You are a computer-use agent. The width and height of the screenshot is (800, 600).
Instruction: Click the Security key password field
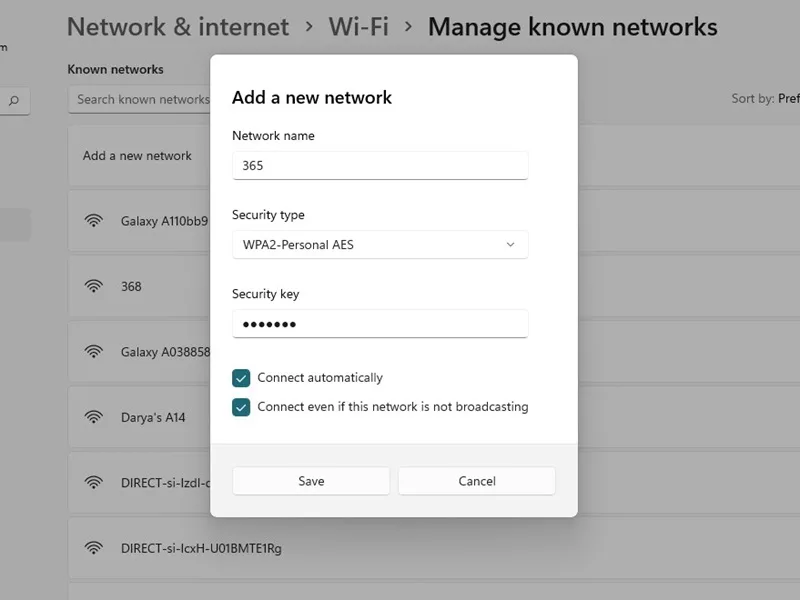click(x=380, y=323)
